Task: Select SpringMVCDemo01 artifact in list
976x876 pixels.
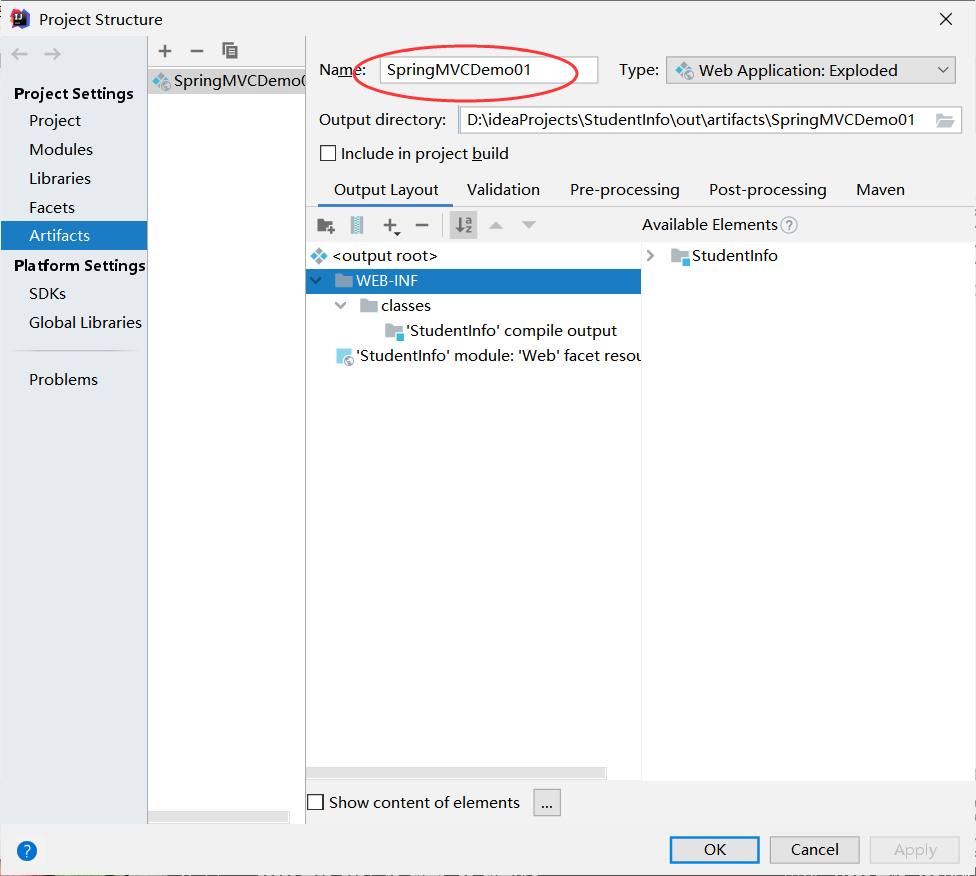Action: tap(227, 81)
